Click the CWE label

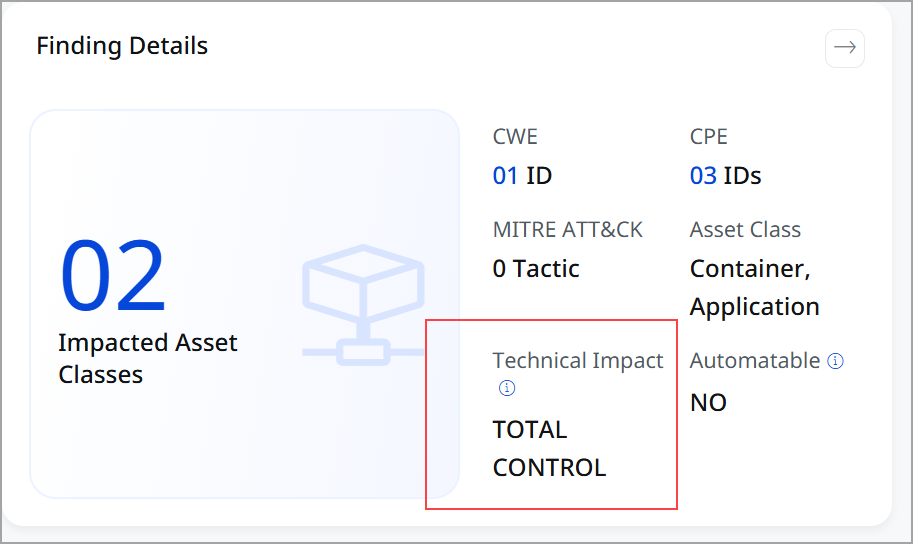click(515, 136)
